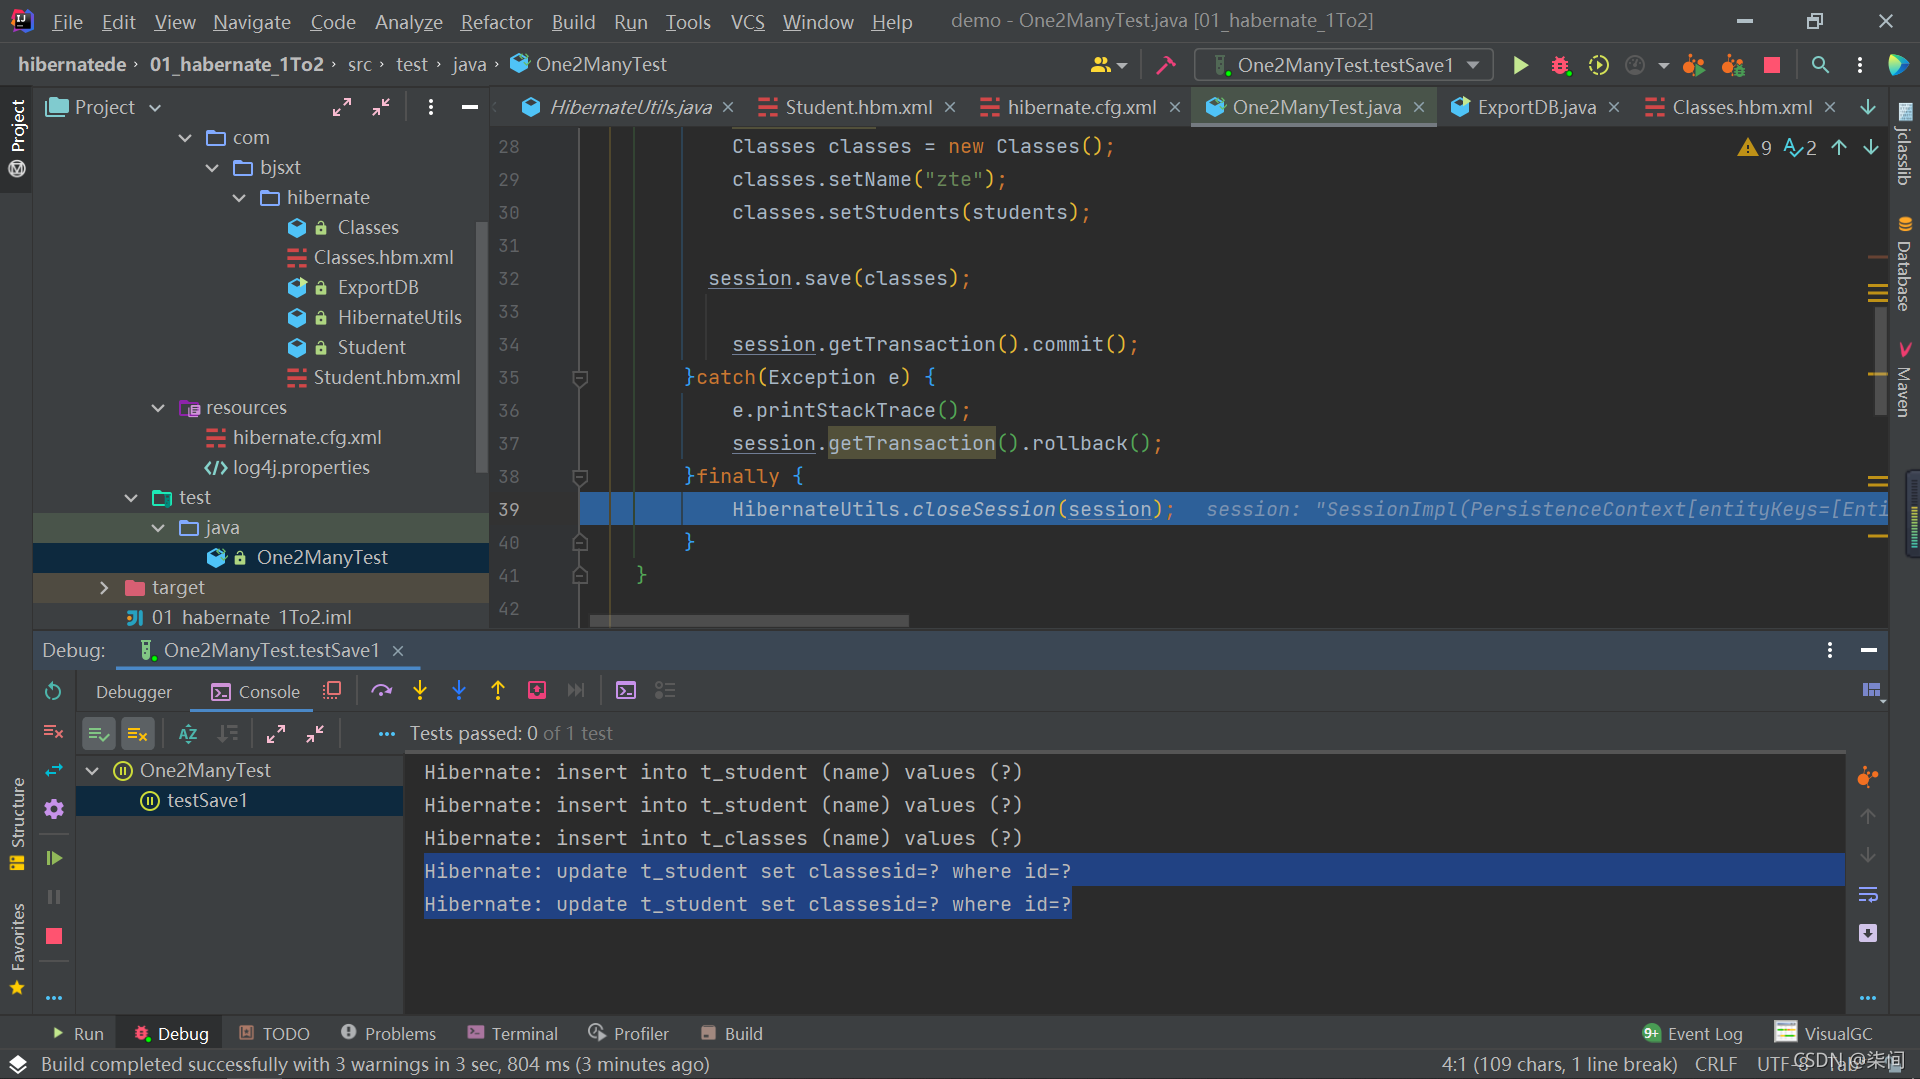Step over in the debugger toolbar
This screenshot has height=1079, width=1920.
click(381, 690)
